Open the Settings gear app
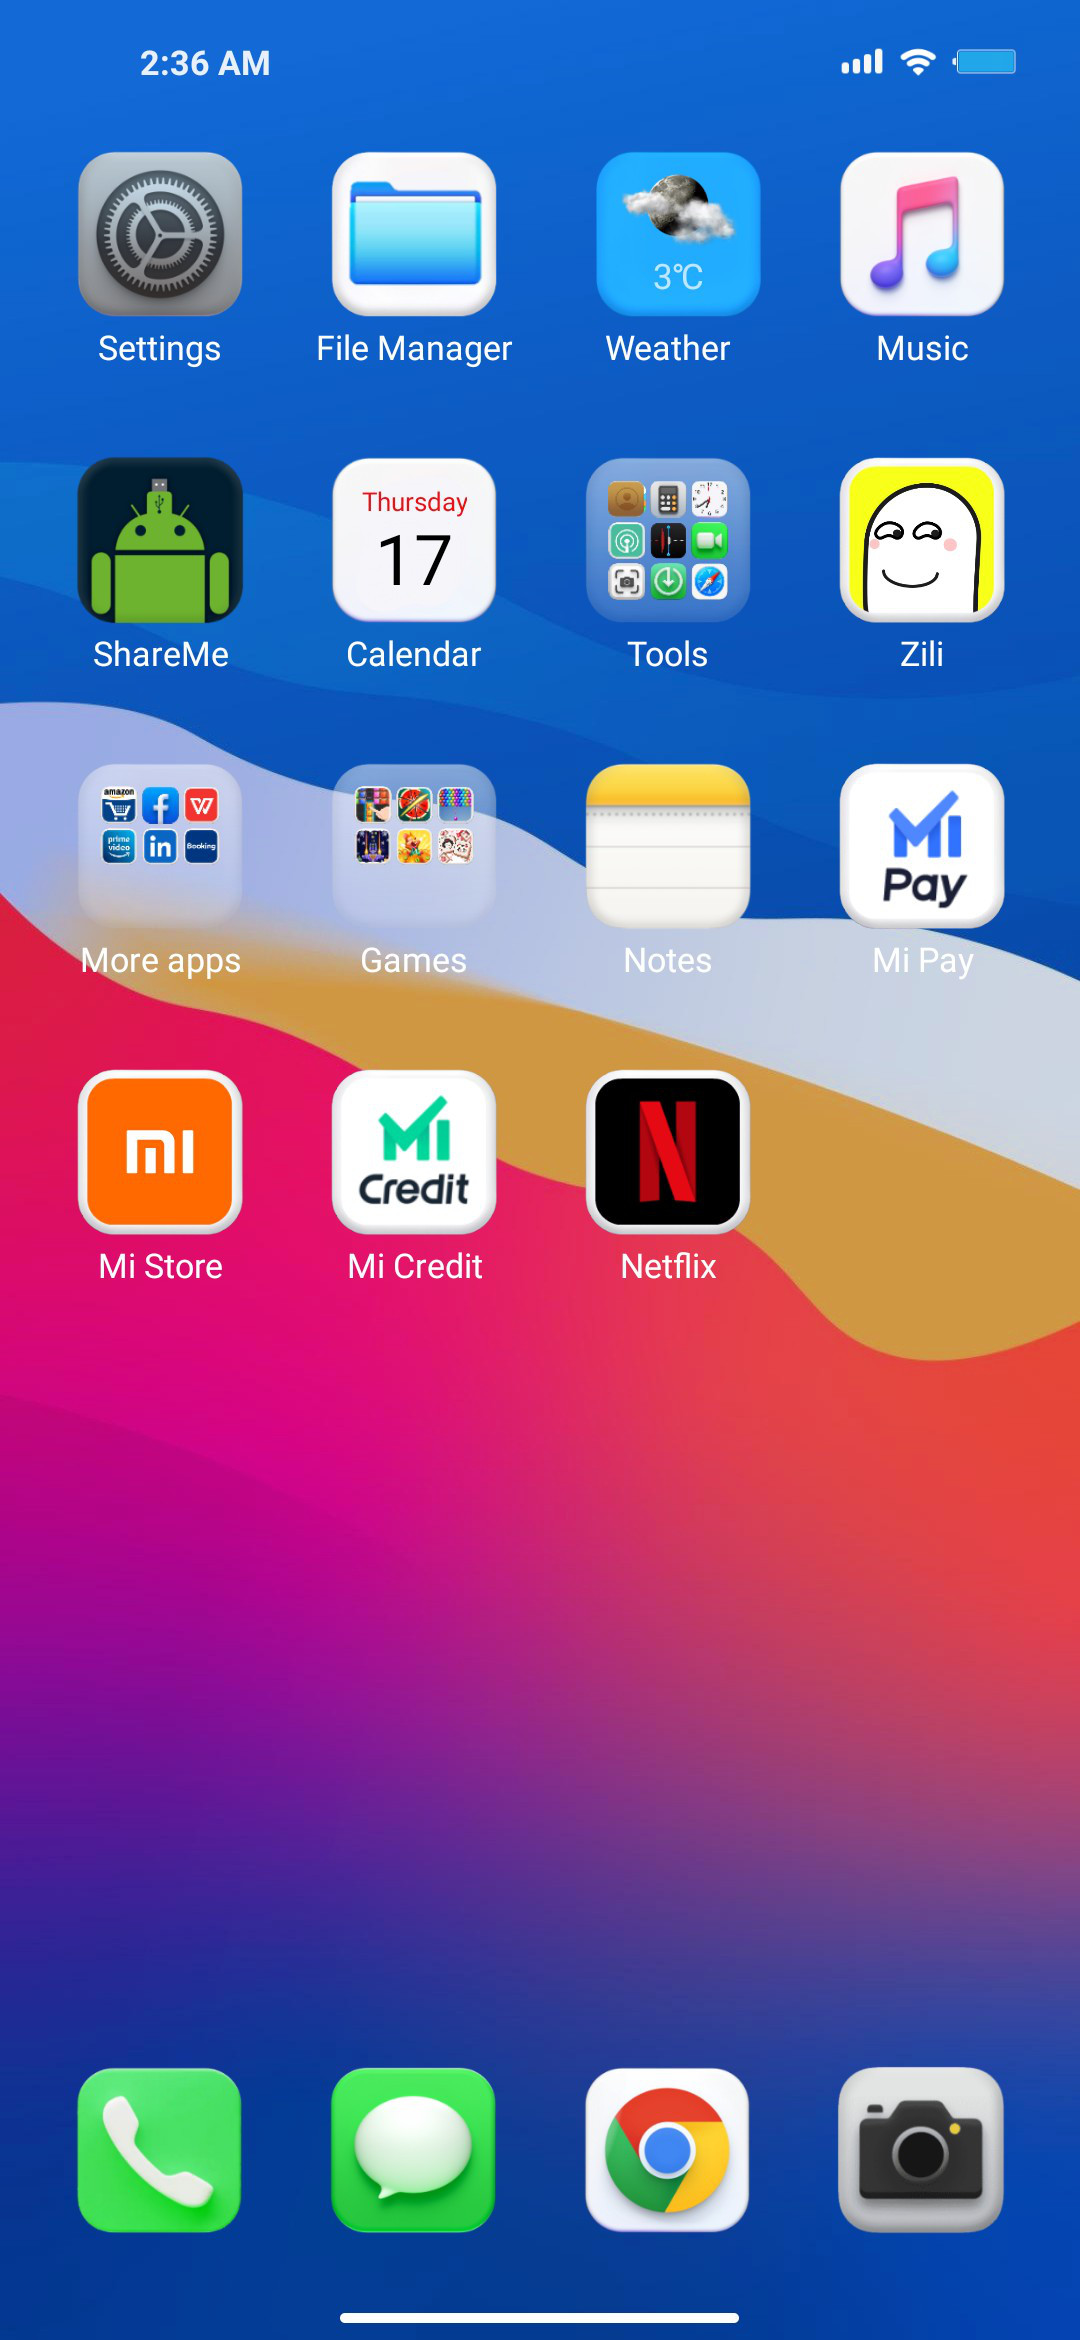The image size is (1080, 2340). pos(160,234)
